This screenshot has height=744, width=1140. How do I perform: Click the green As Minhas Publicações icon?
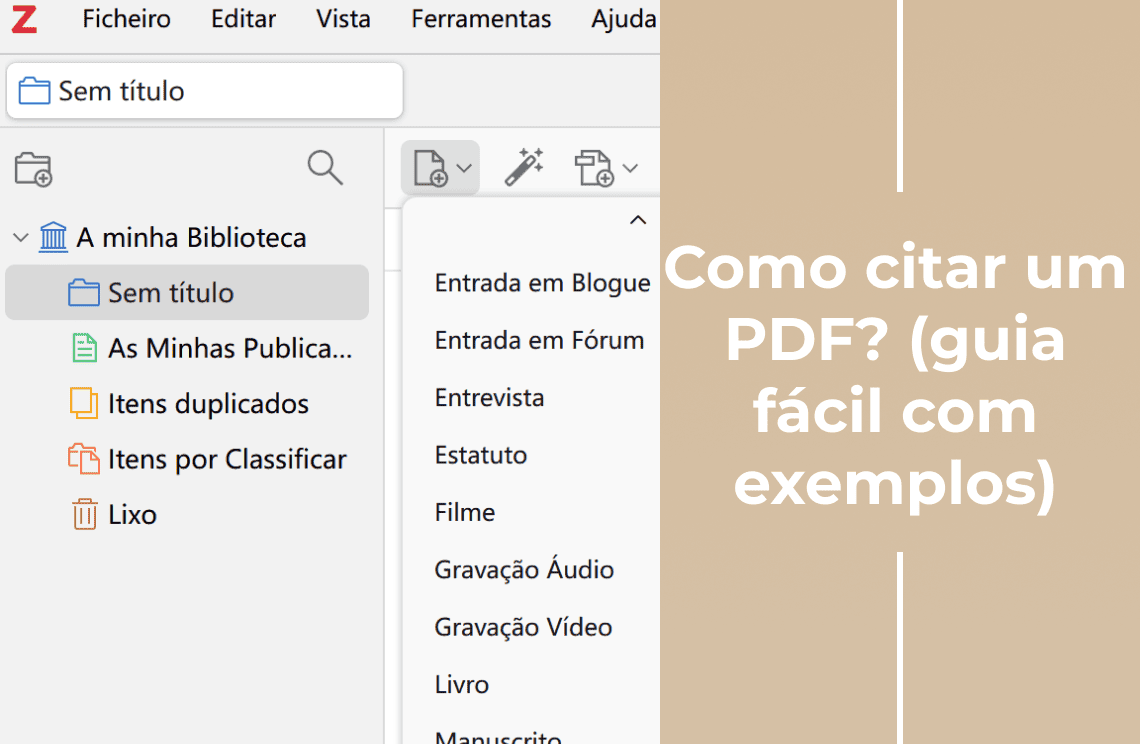coord(84,348)
